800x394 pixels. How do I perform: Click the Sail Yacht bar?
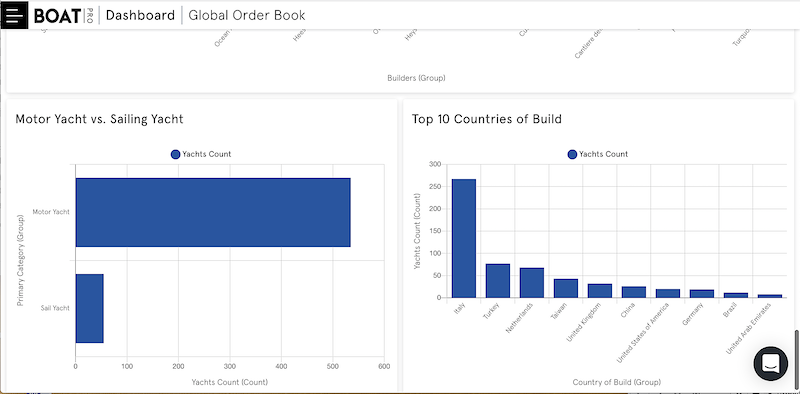coord(89,308)
